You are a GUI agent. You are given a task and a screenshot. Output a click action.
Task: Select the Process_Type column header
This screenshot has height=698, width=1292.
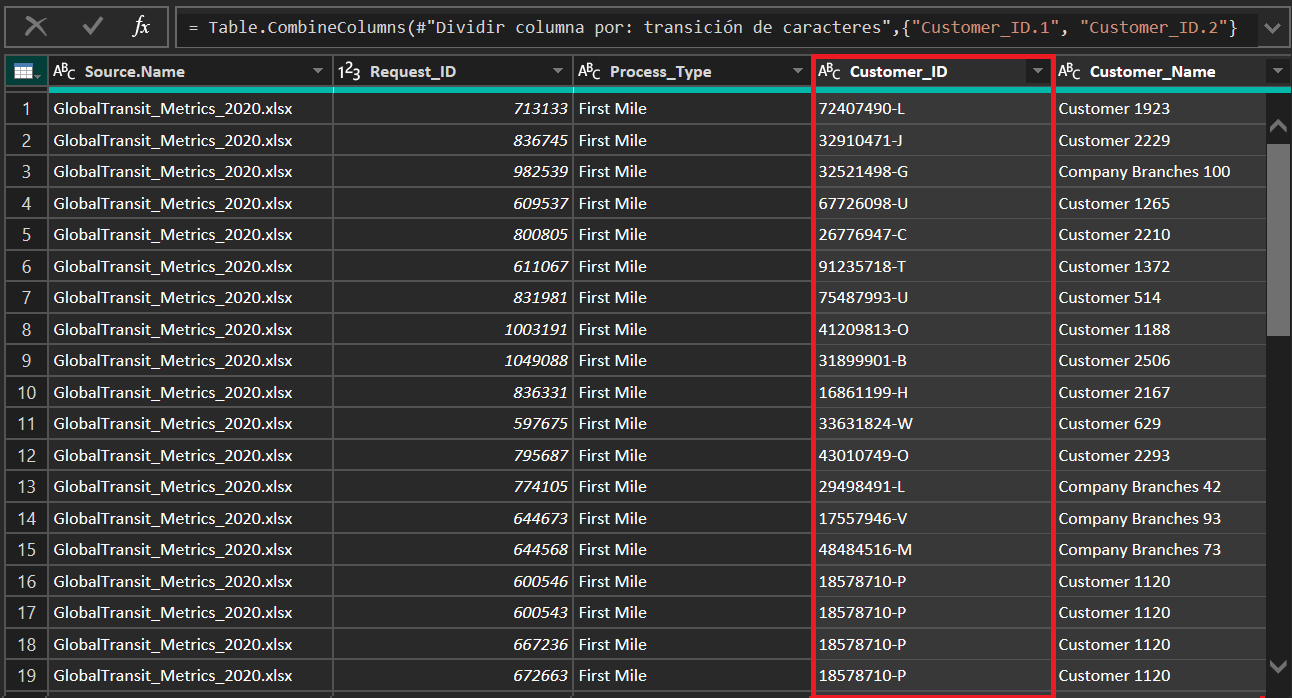(x=693, y=72)
